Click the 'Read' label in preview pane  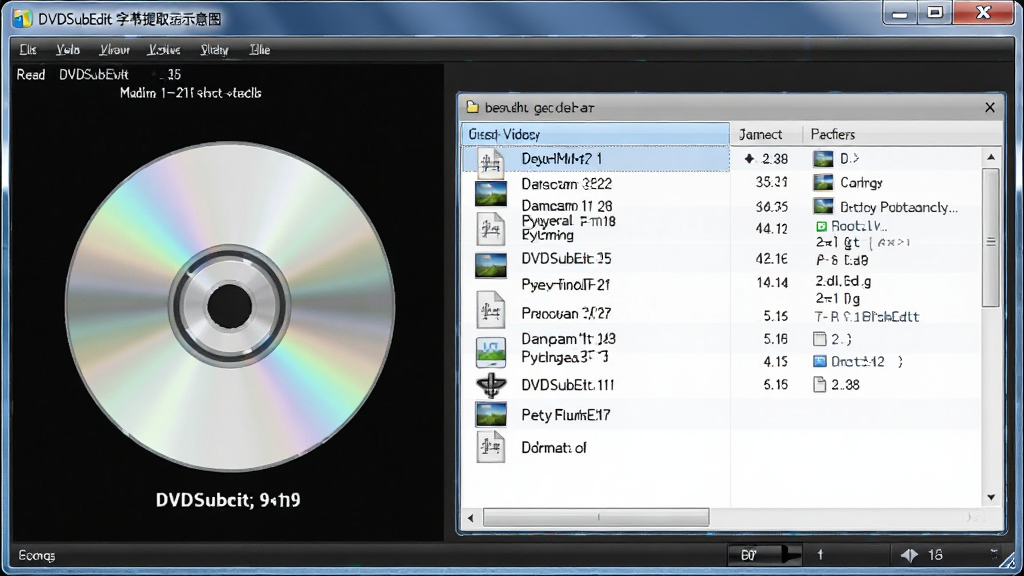31,74
